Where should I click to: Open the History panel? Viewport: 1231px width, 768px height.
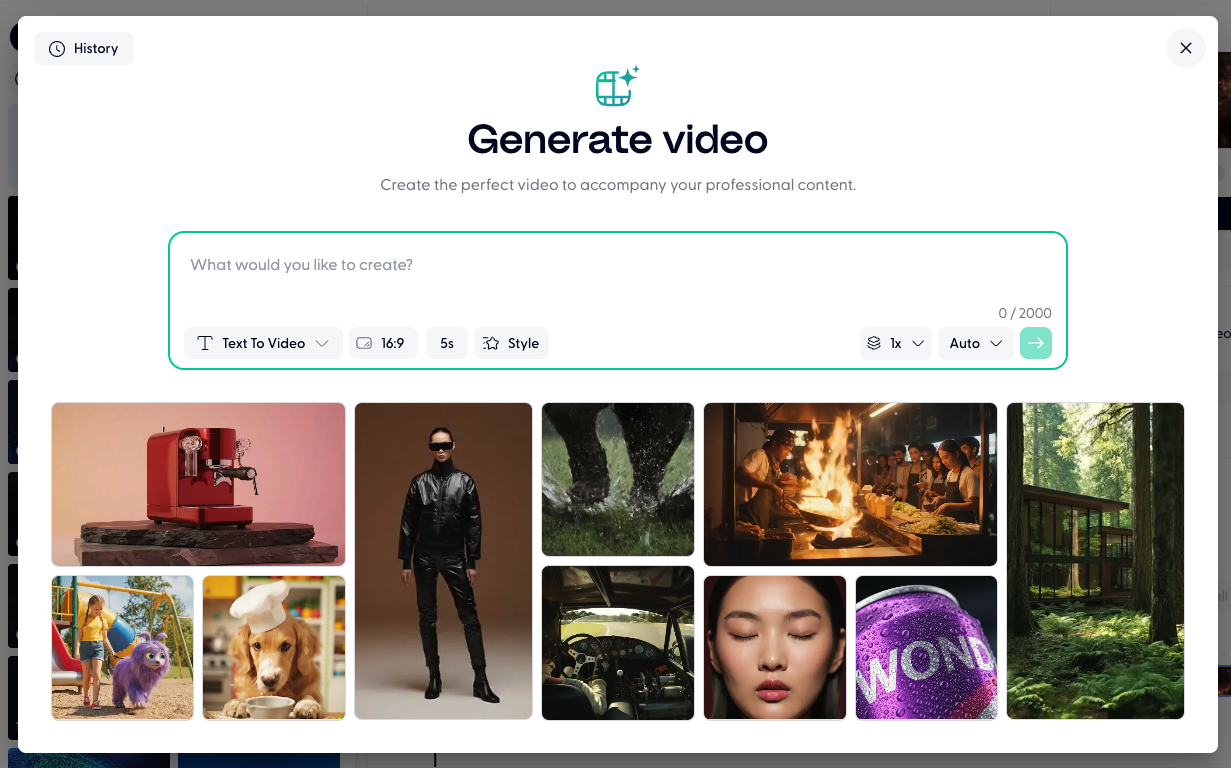coord(84,48)
